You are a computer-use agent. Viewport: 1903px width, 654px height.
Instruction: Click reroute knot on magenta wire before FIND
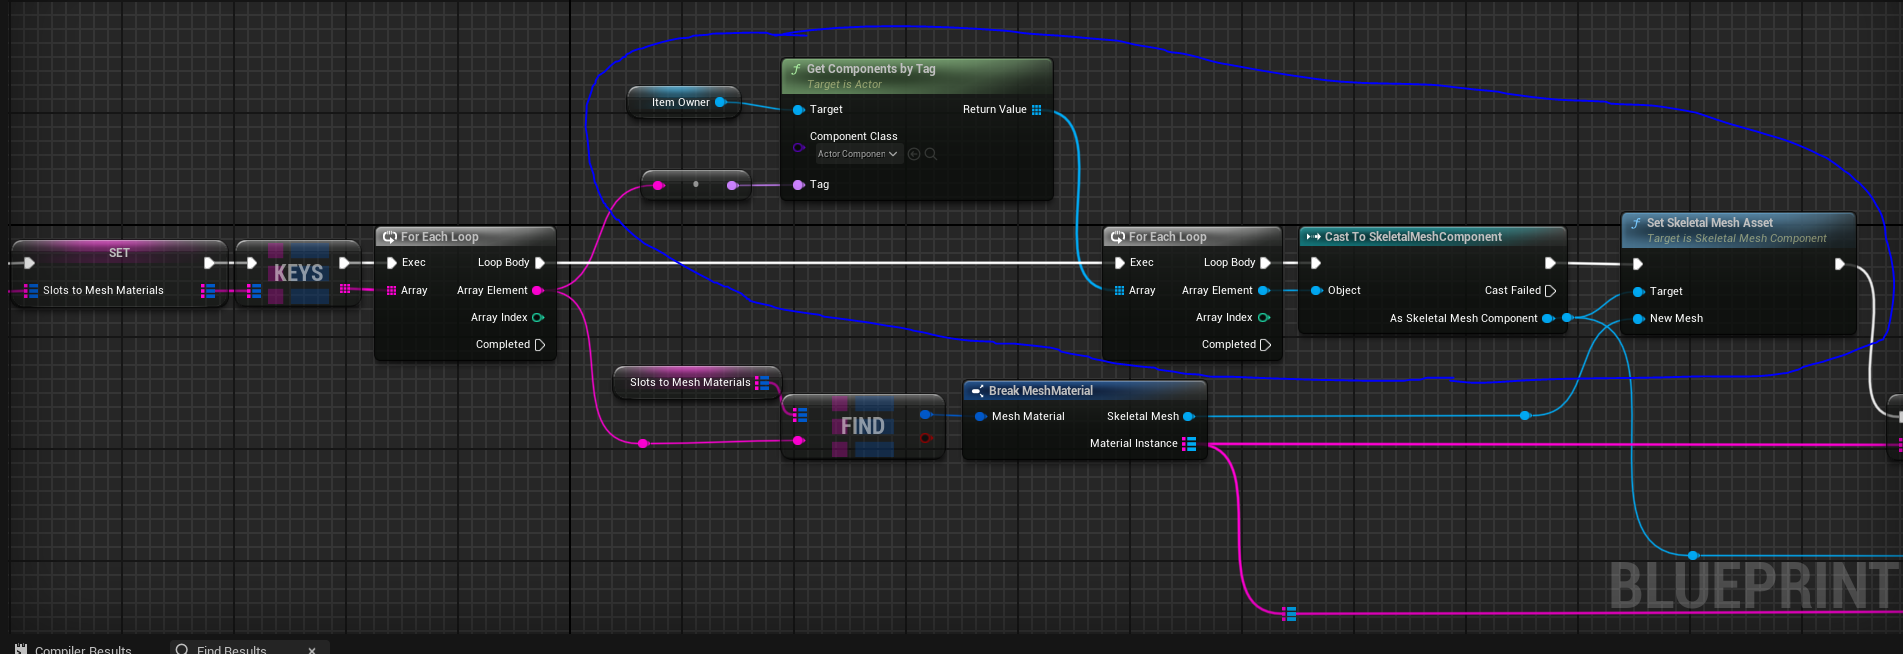pyautogui.click(x=643, y=443)
